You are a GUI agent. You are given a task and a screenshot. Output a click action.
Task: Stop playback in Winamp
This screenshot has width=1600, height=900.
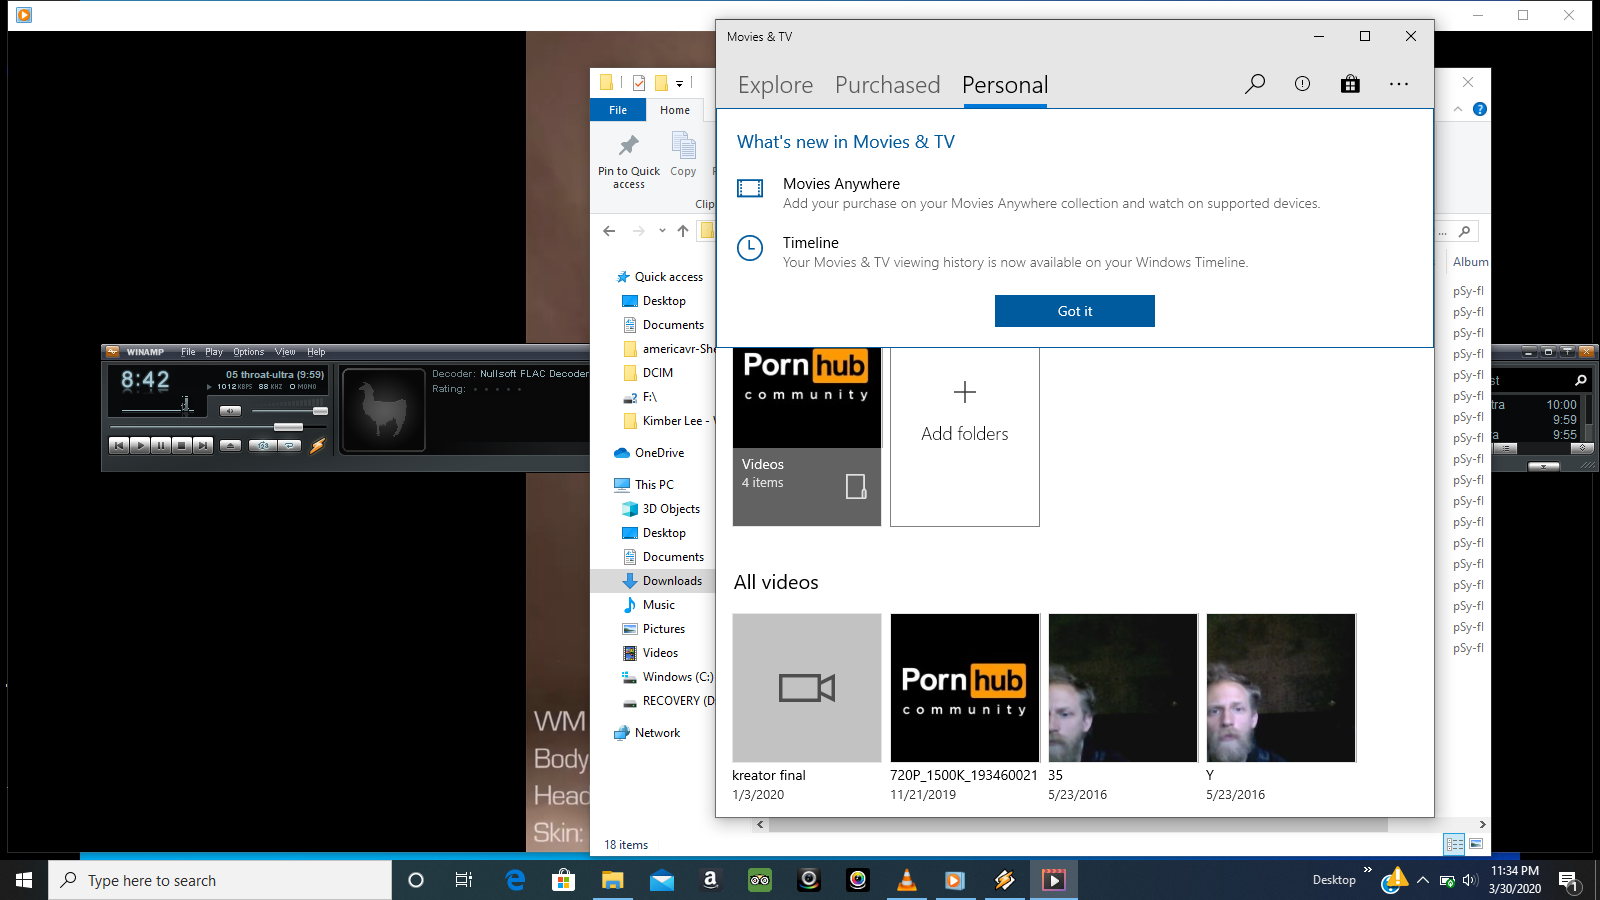[182, 445]
